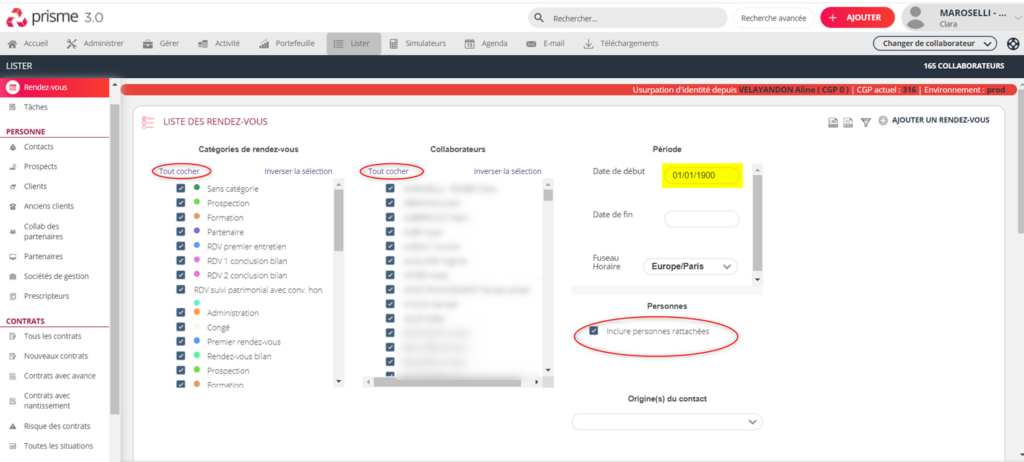Image resolution: width=1024 pixels, height=462 pixels.
Task: Click the first export document icon
Action: tap(832, 122)
